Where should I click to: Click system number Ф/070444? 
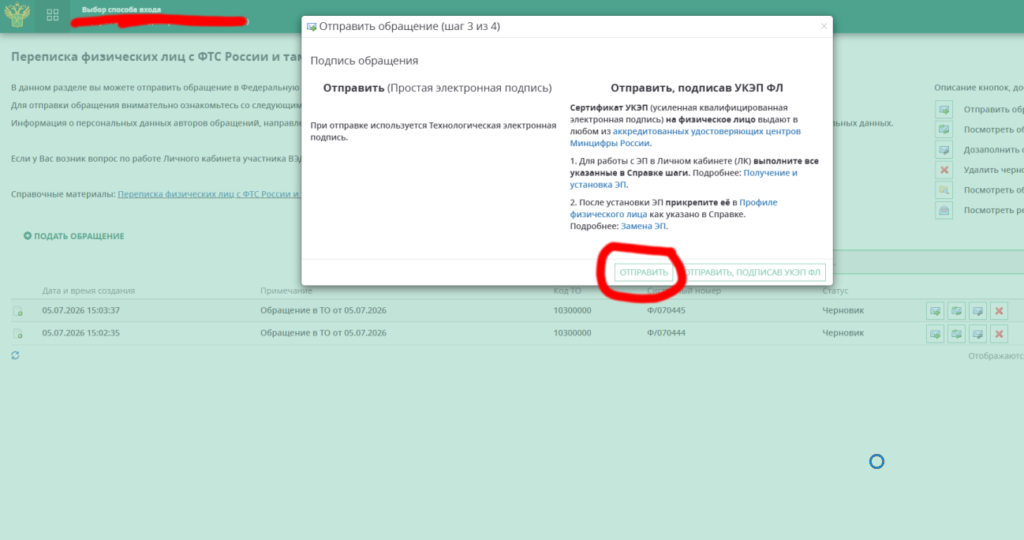coord(666,332)
